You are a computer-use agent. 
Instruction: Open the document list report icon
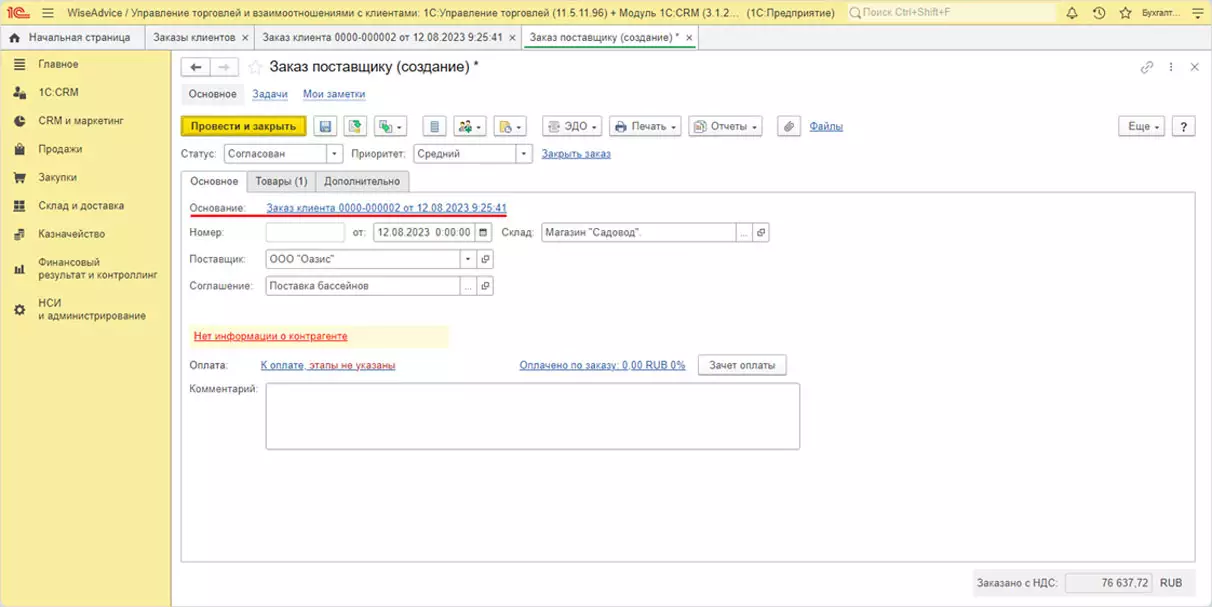point(434,126)
